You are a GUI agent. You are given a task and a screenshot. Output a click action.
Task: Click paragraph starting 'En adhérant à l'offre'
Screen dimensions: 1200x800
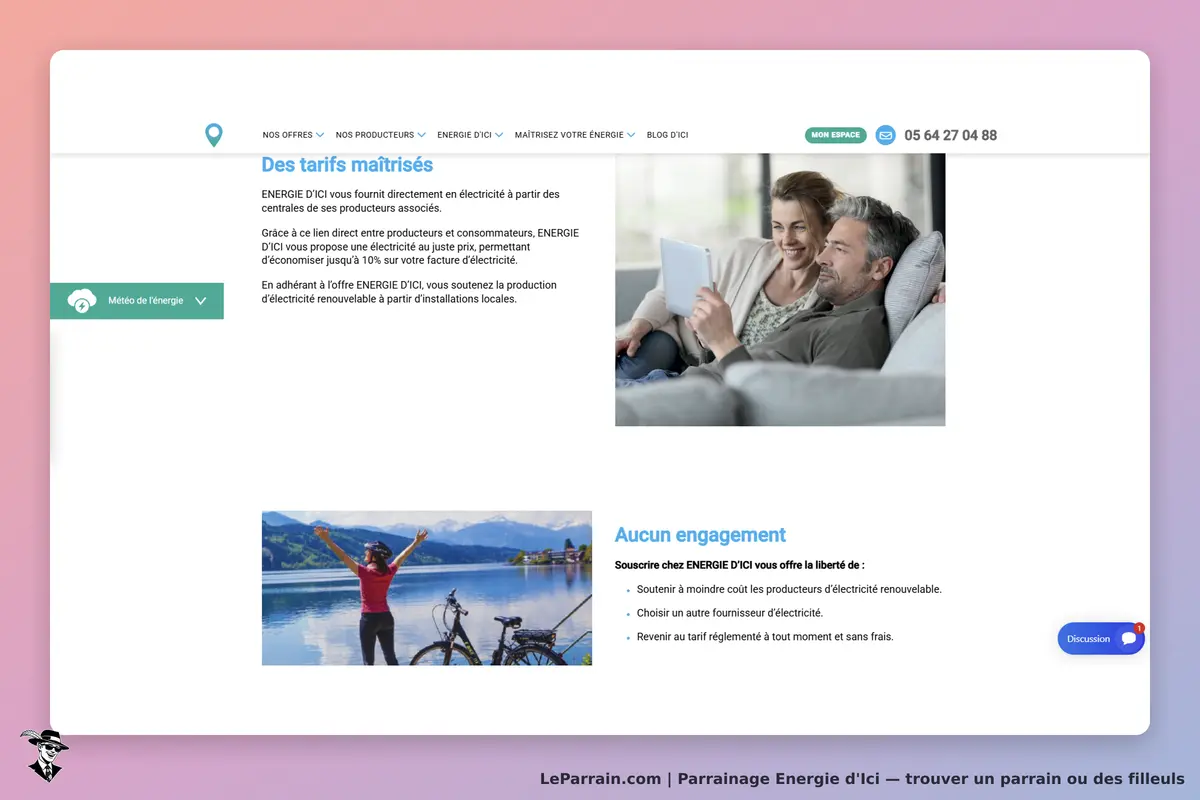pyautogui.click(x=409, y=292)
